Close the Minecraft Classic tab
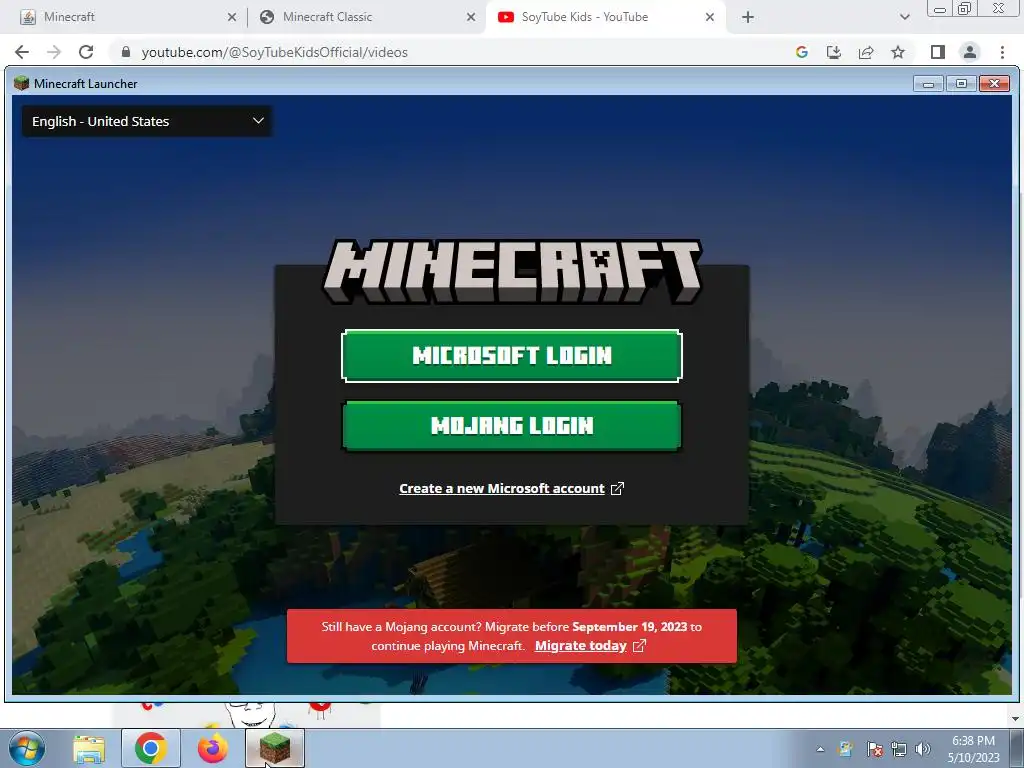The image size is (1024, 768). point(471,18)
